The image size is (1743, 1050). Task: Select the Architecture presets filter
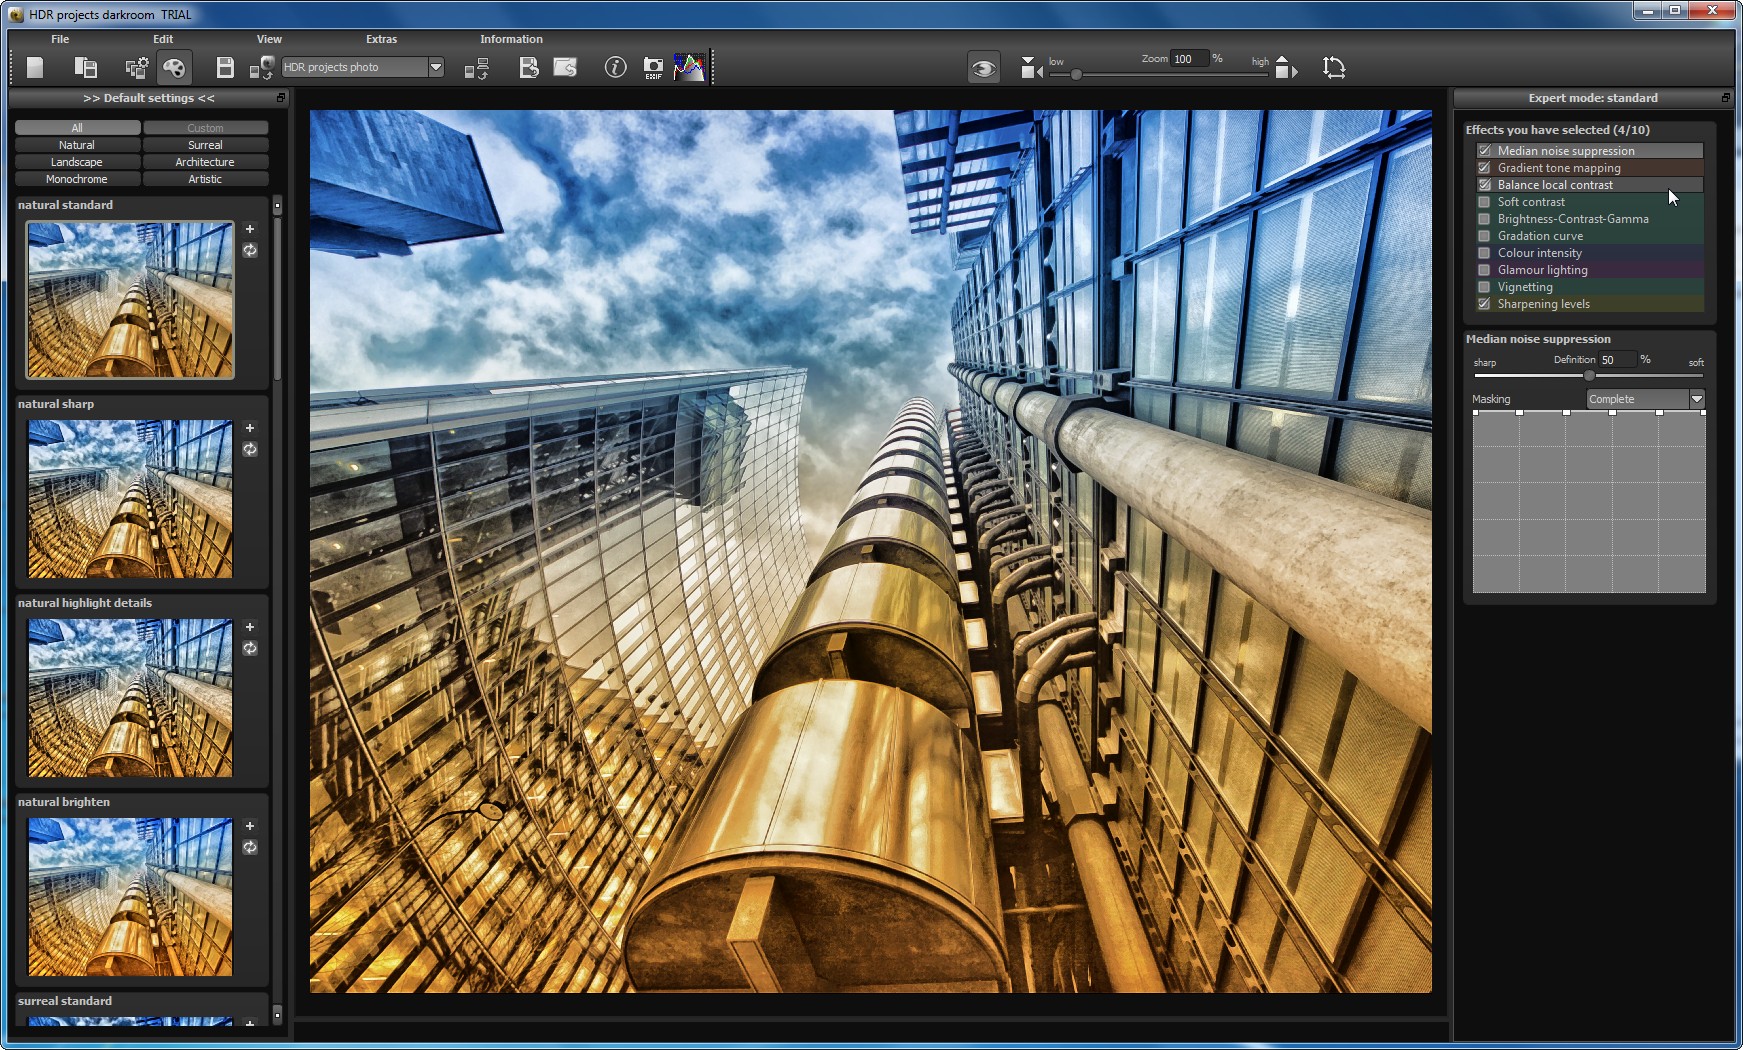click(205, 162)
